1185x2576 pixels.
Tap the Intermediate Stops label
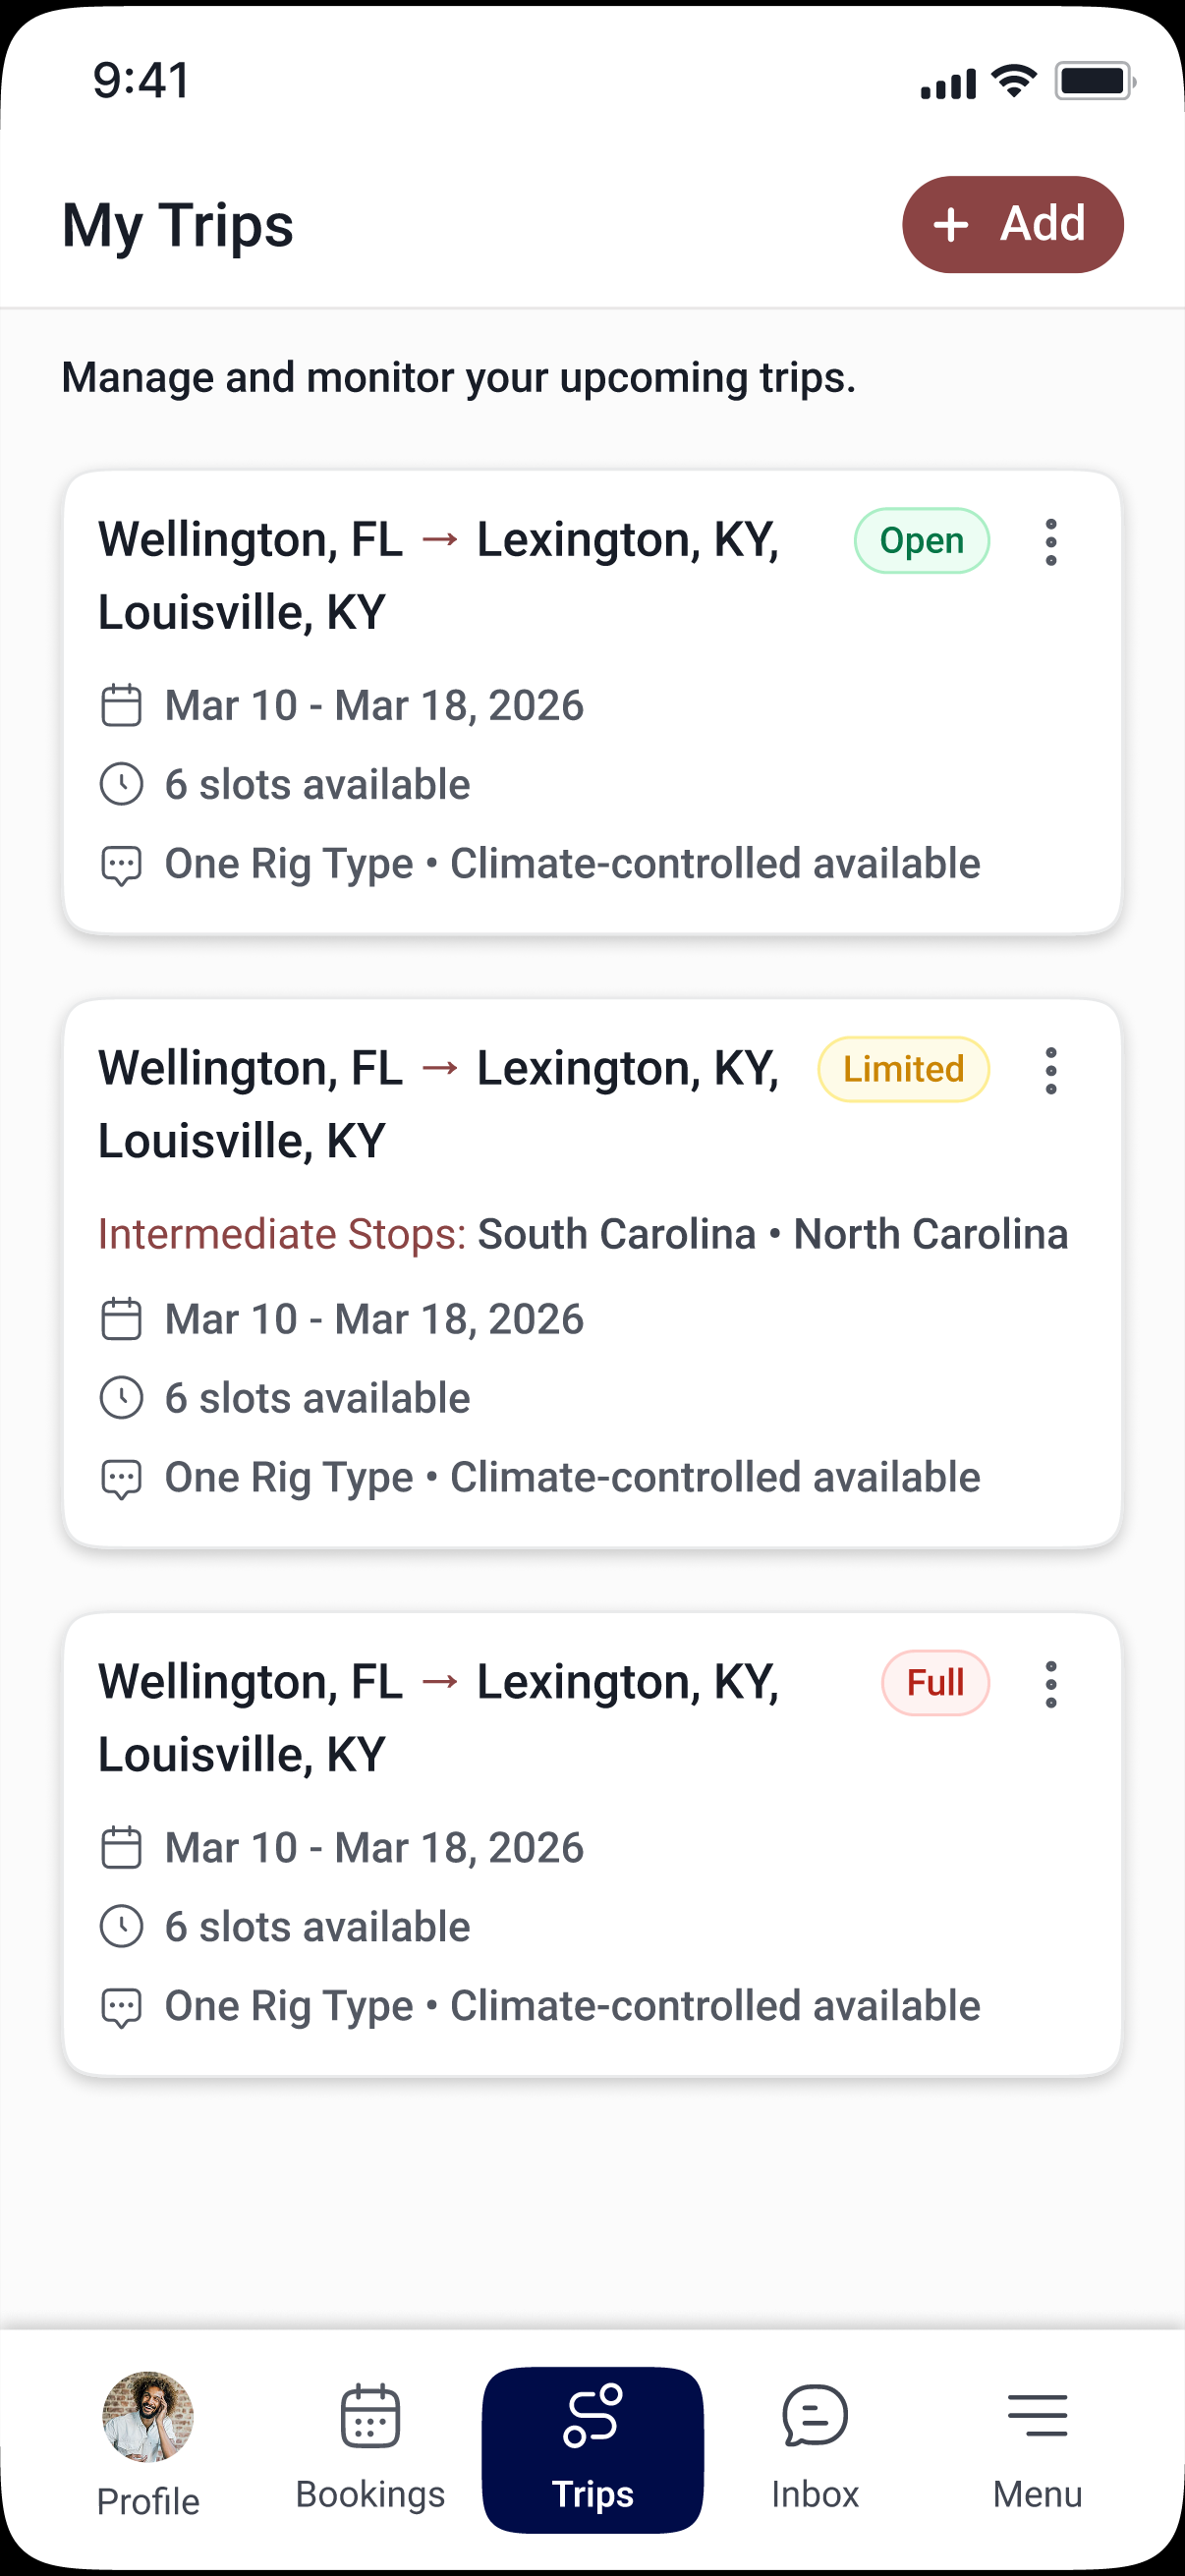coord(282,1234)
